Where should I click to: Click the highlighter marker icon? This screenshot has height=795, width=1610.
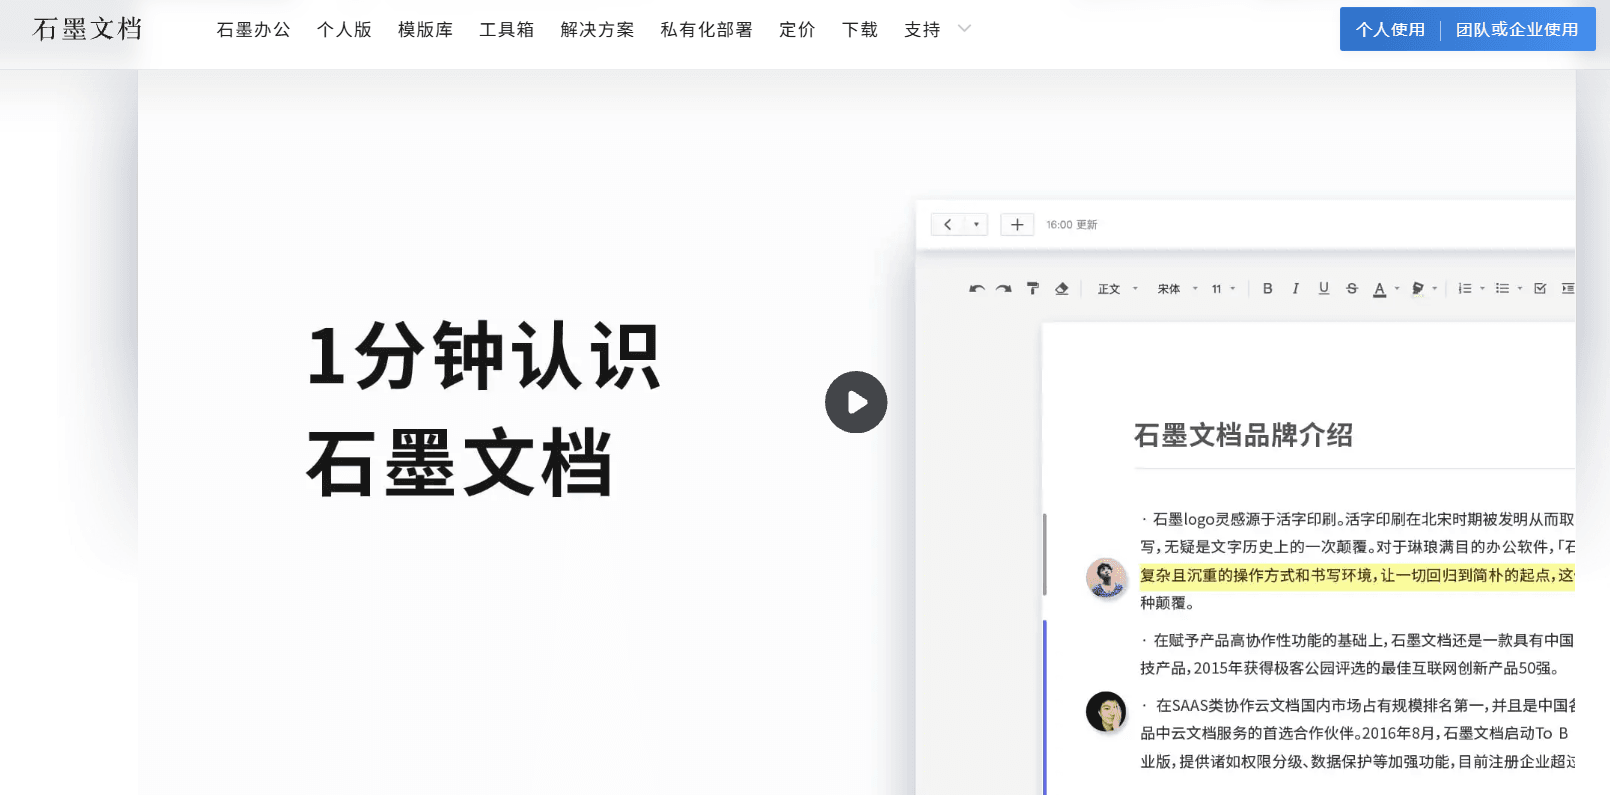pos(1418,289)
